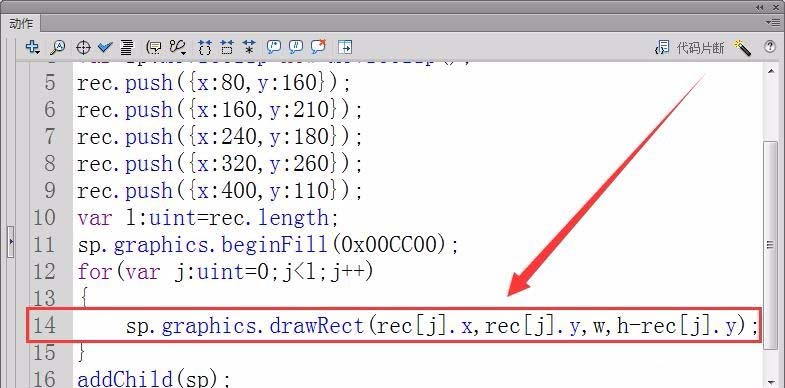
Task: Open the Find magnifier tool
Action: [58, 48]
